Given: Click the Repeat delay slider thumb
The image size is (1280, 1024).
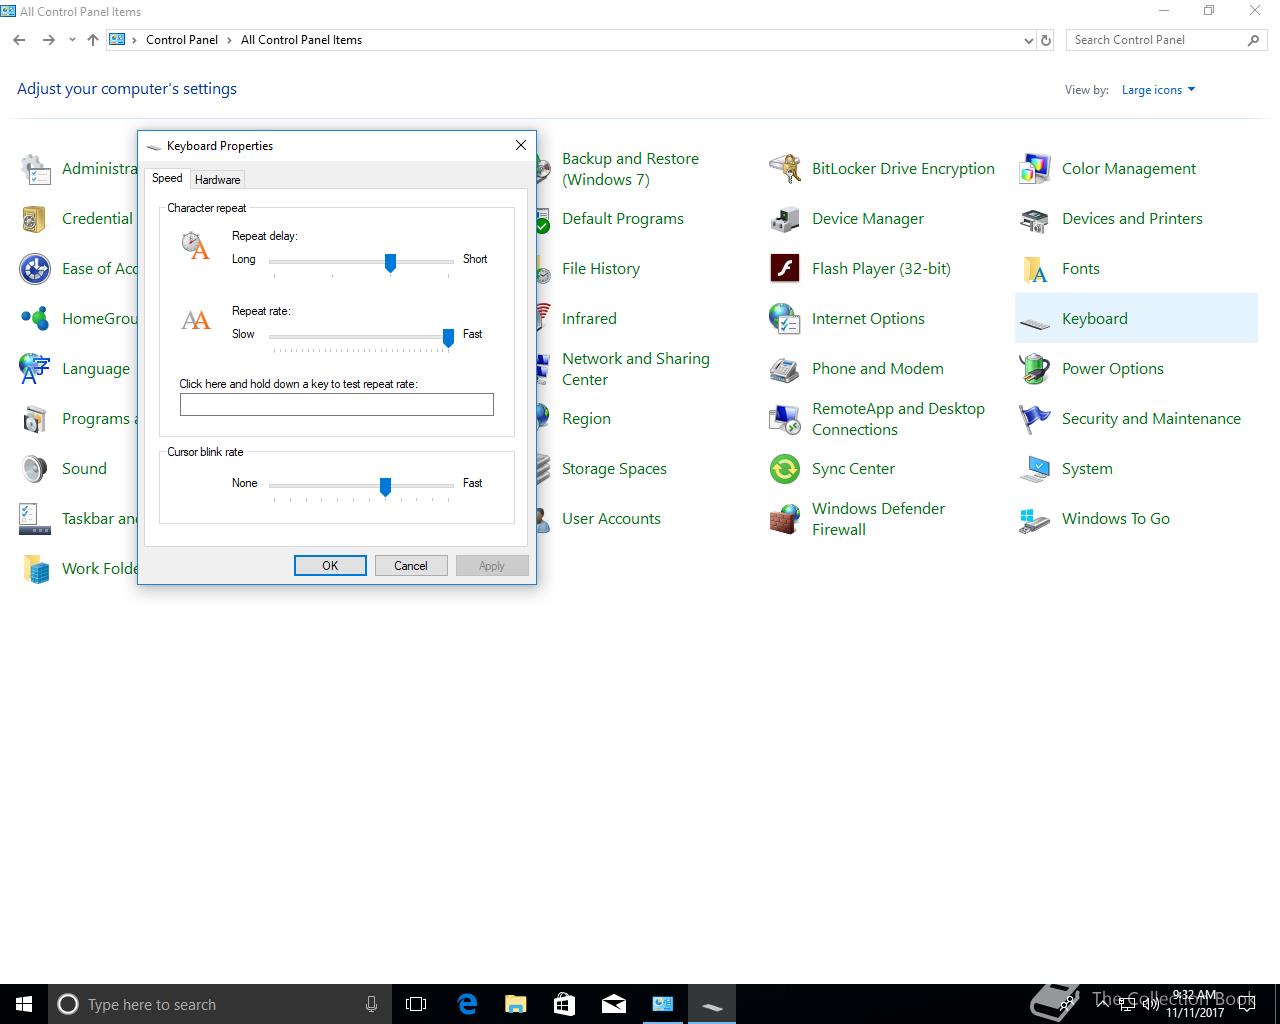Looking at the screenshot, I should point(390,262).
